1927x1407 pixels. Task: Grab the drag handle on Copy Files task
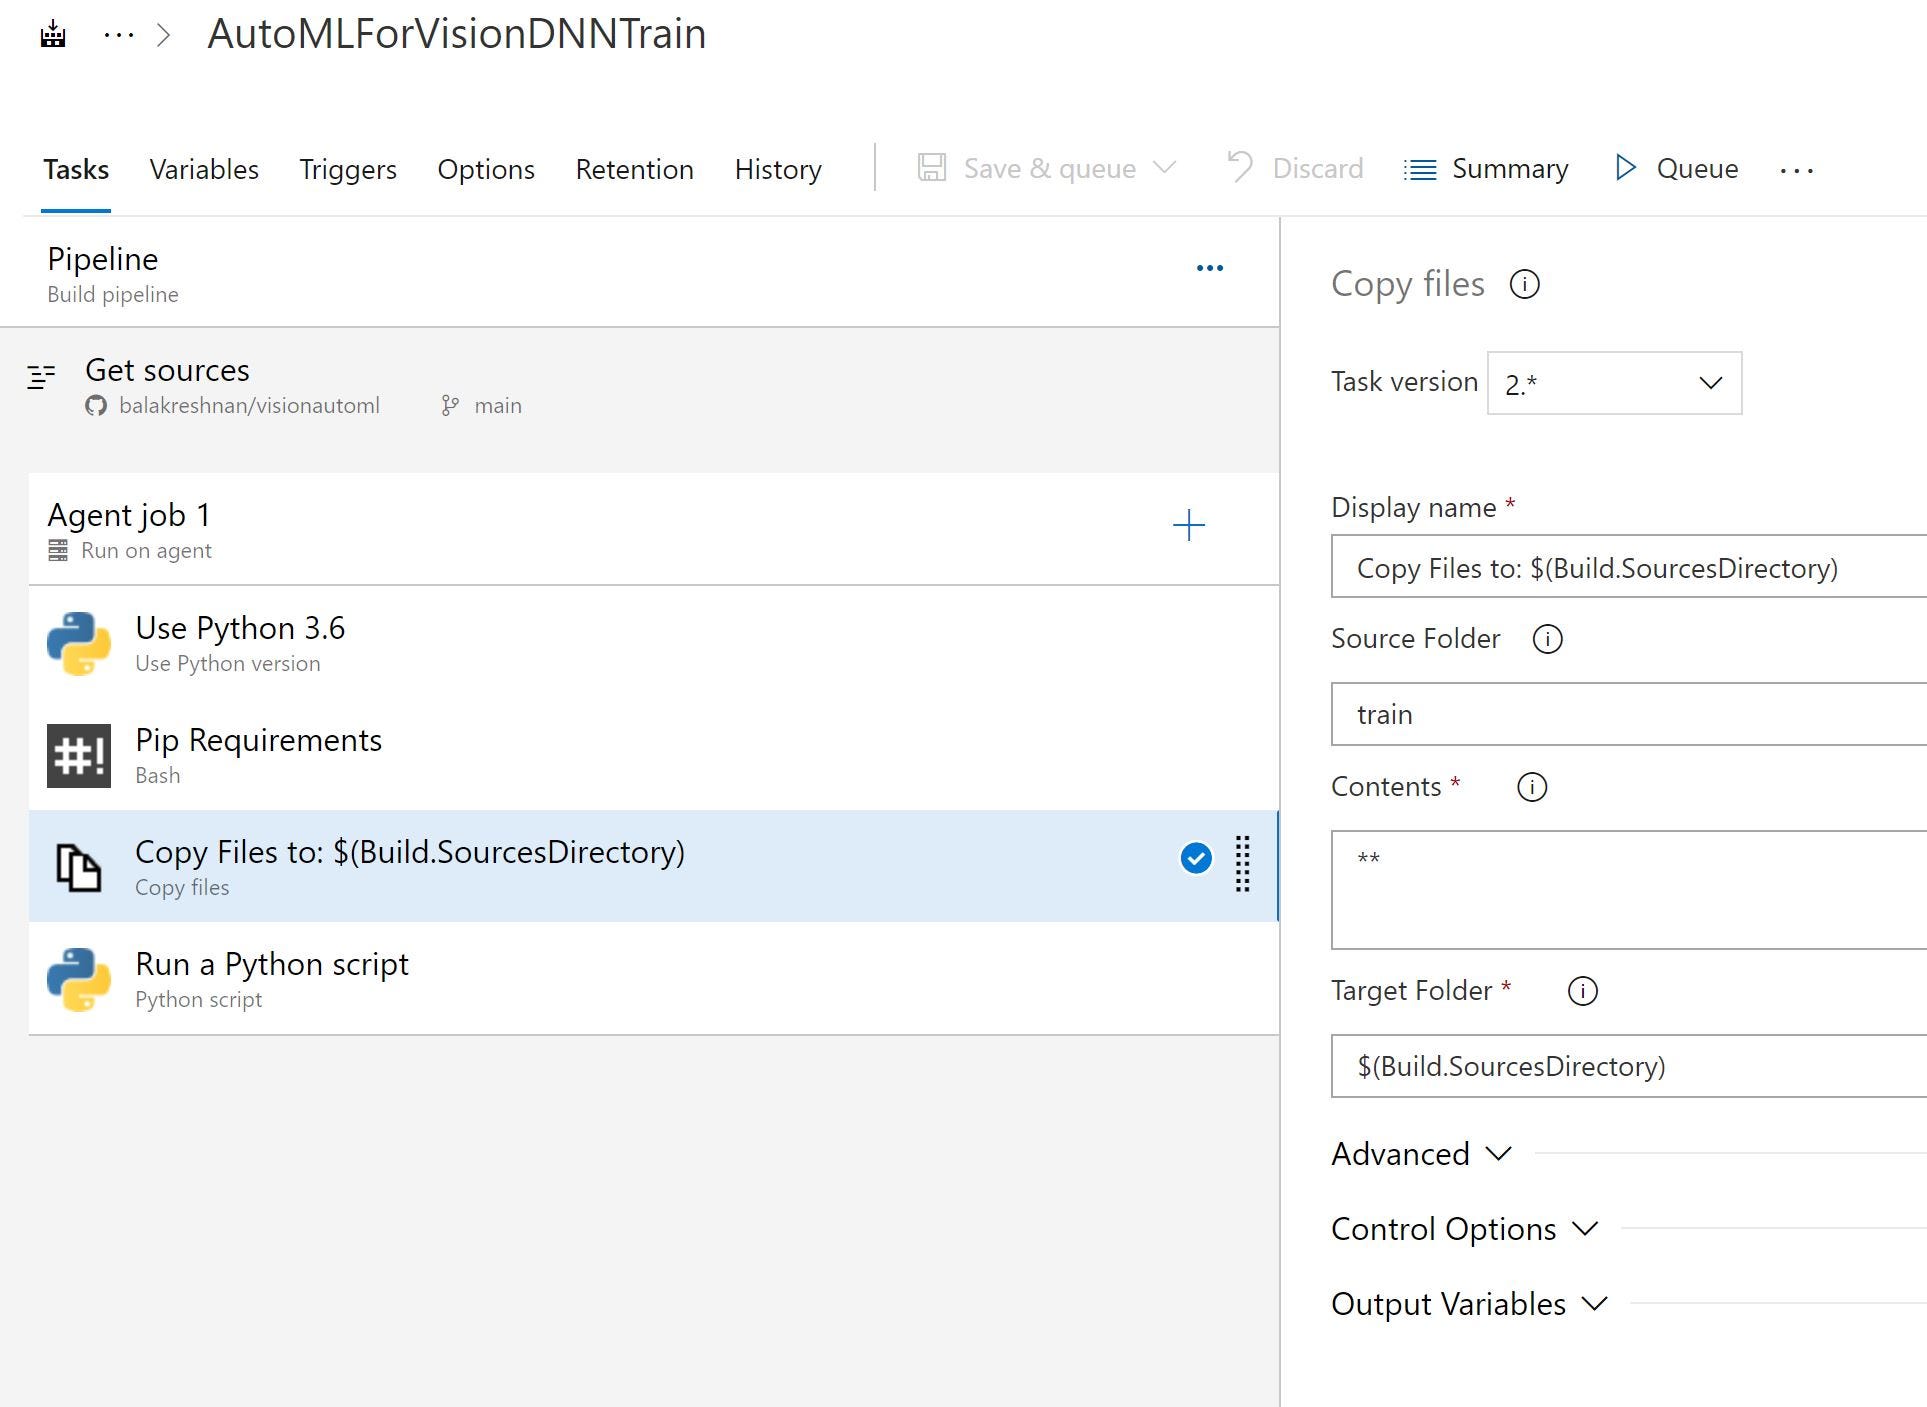tap(1242, 864)
